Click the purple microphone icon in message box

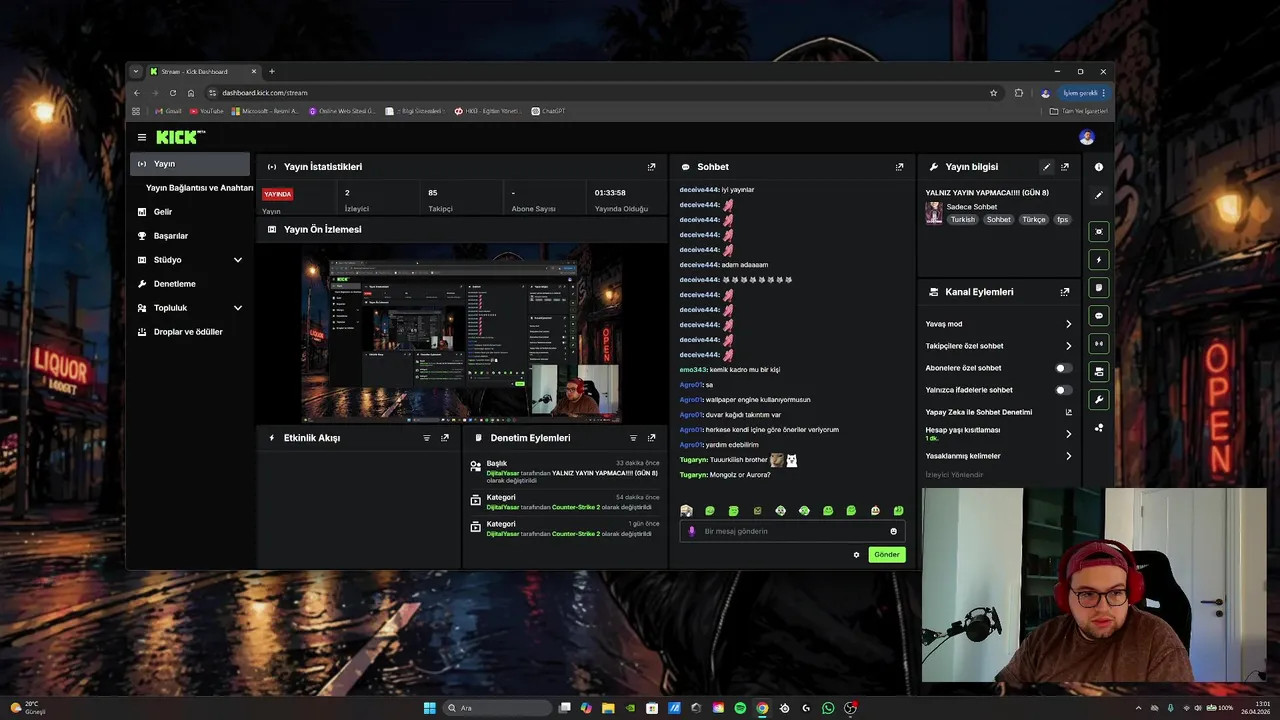tap(692, 531)
